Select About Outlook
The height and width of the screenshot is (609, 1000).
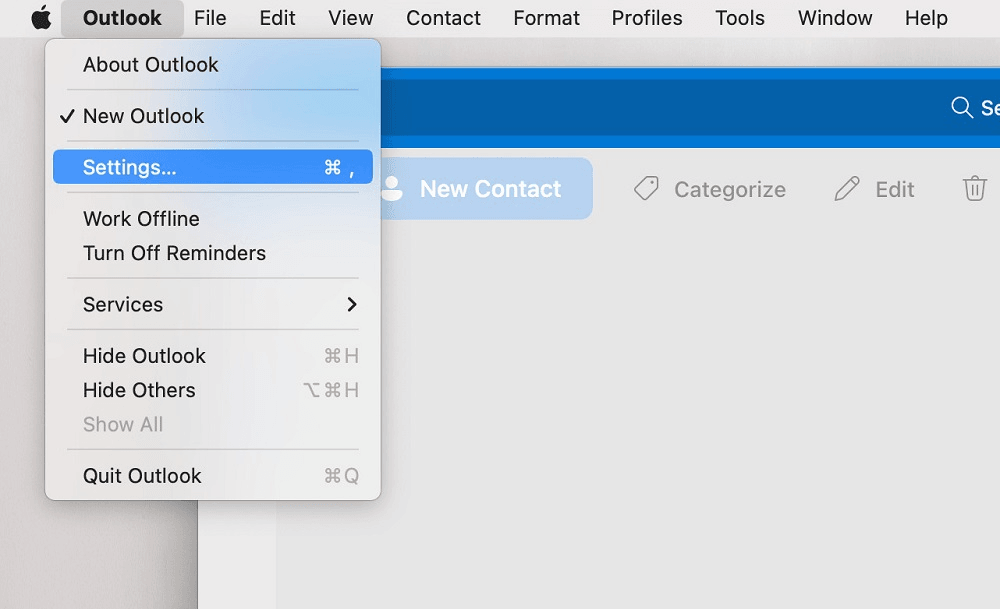pos(150,64)
